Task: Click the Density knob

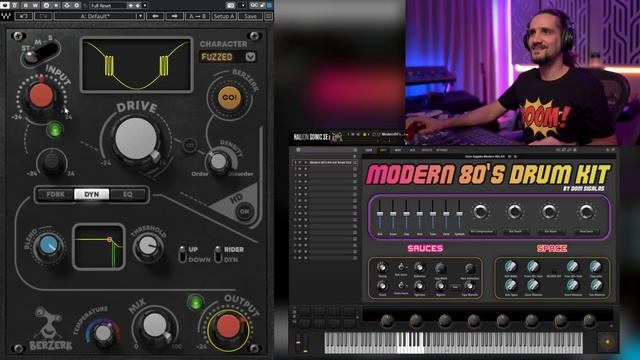Action: 218,161
